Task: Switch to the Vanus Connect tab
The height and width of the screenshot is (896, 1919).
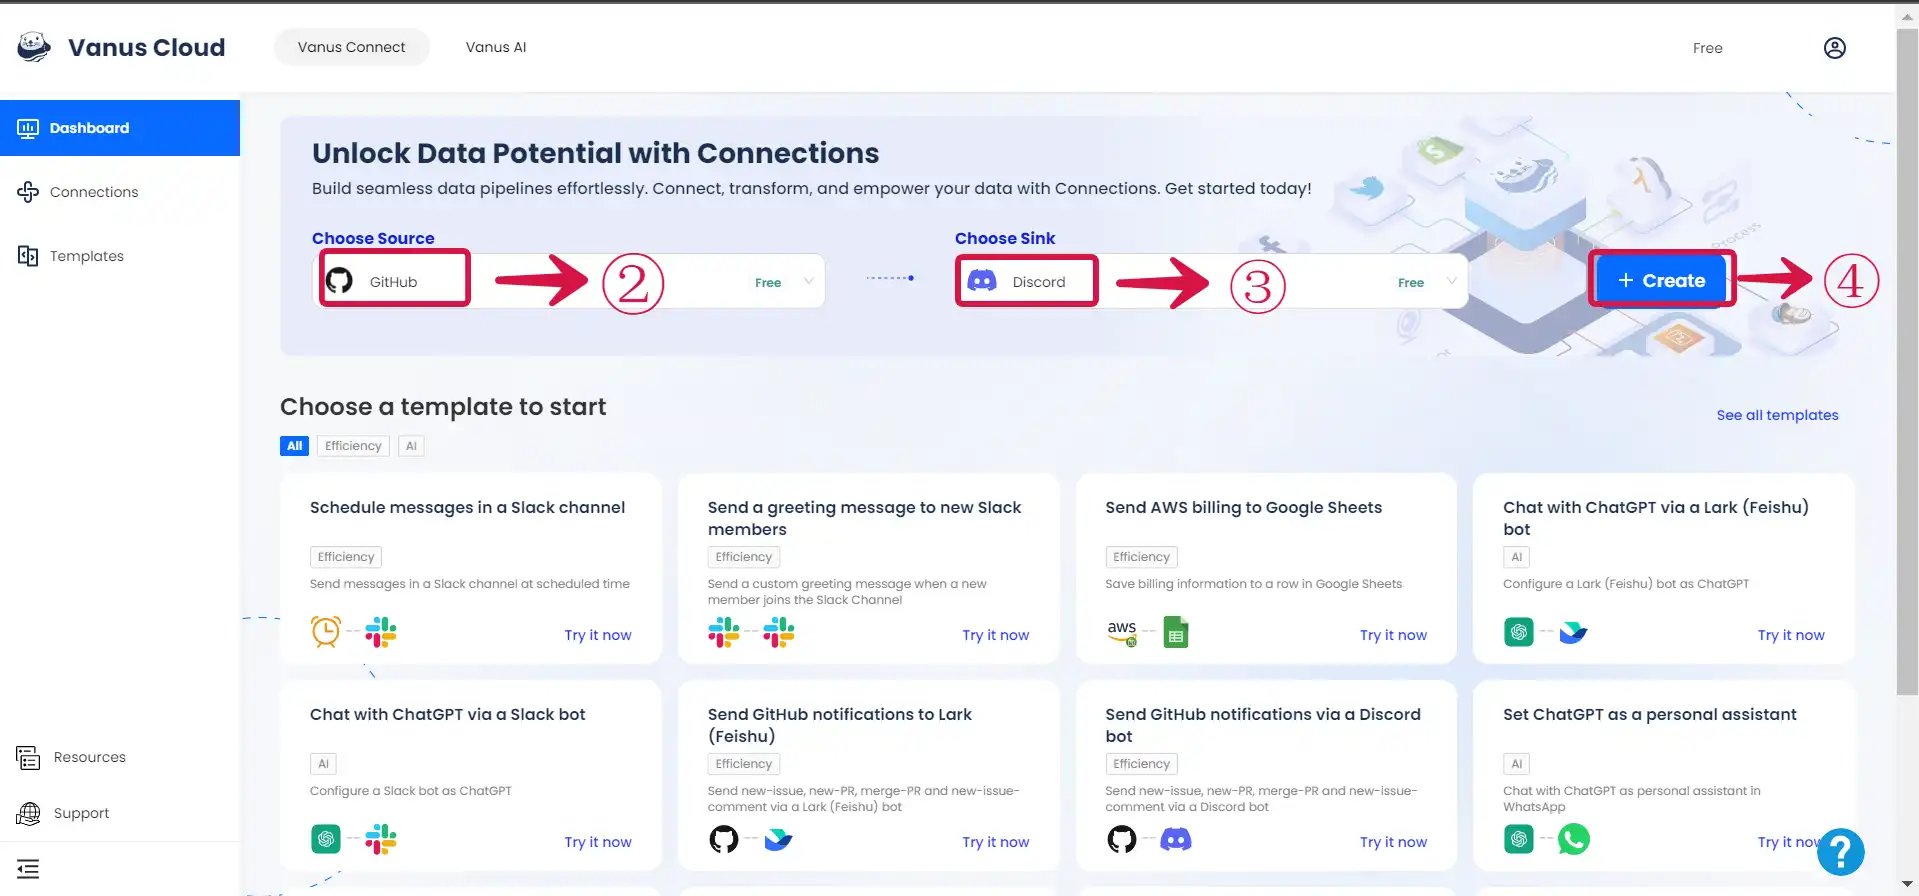Action: 351,47
